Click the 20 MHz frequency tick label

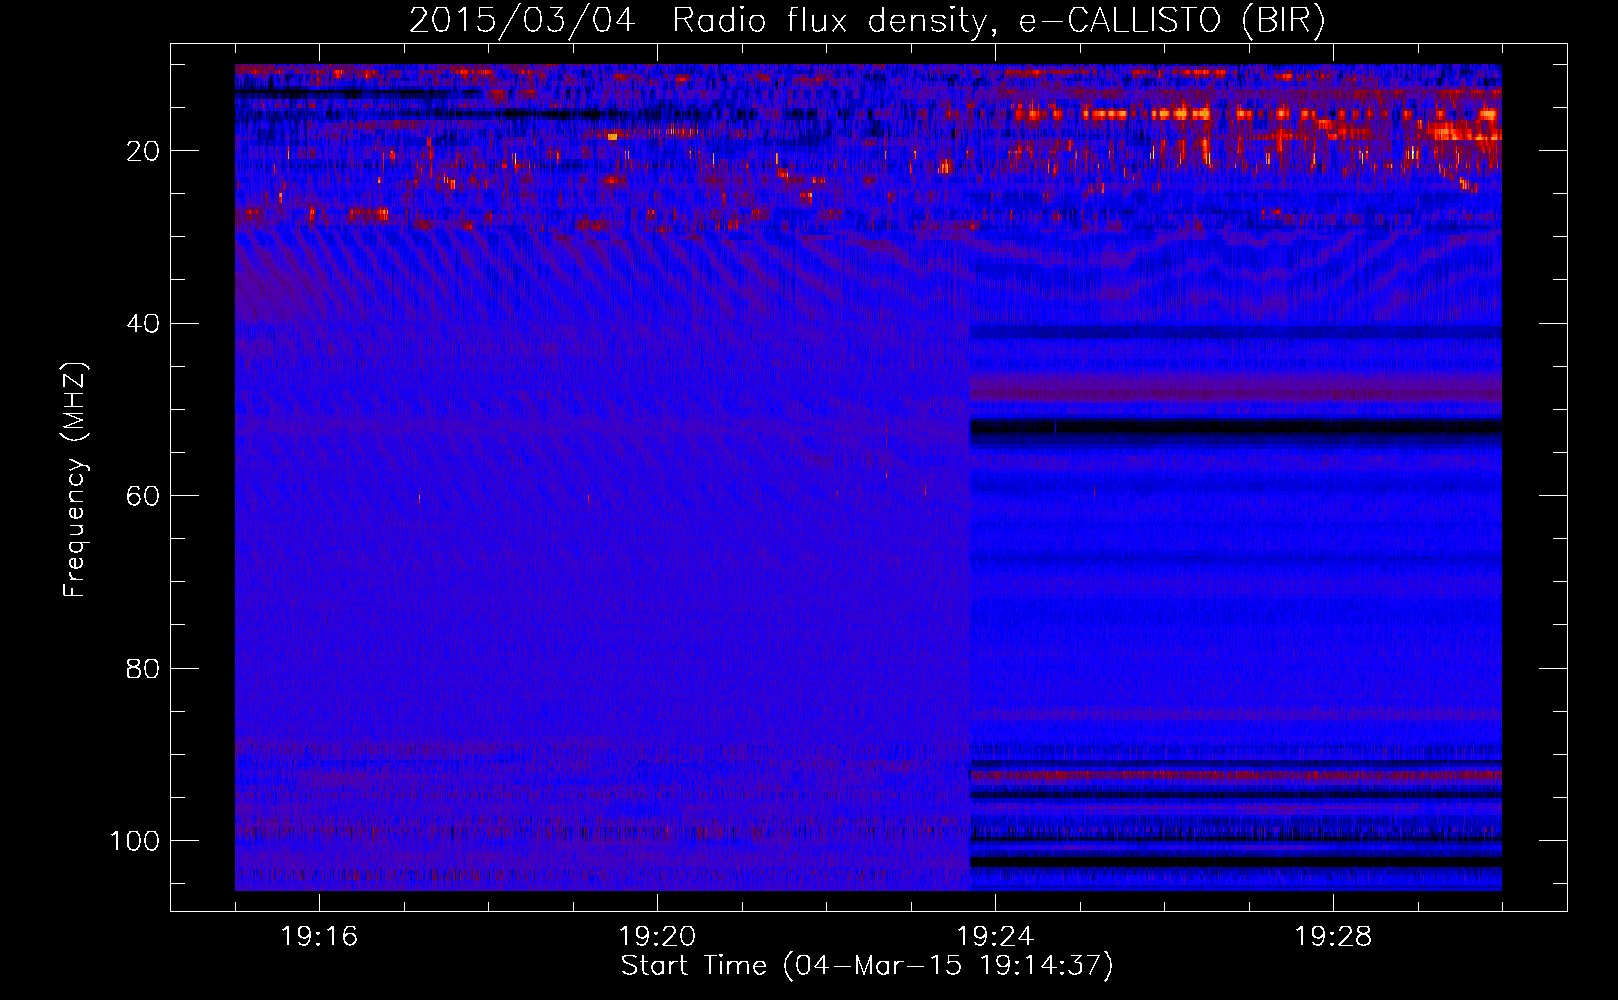pos(143,151)
